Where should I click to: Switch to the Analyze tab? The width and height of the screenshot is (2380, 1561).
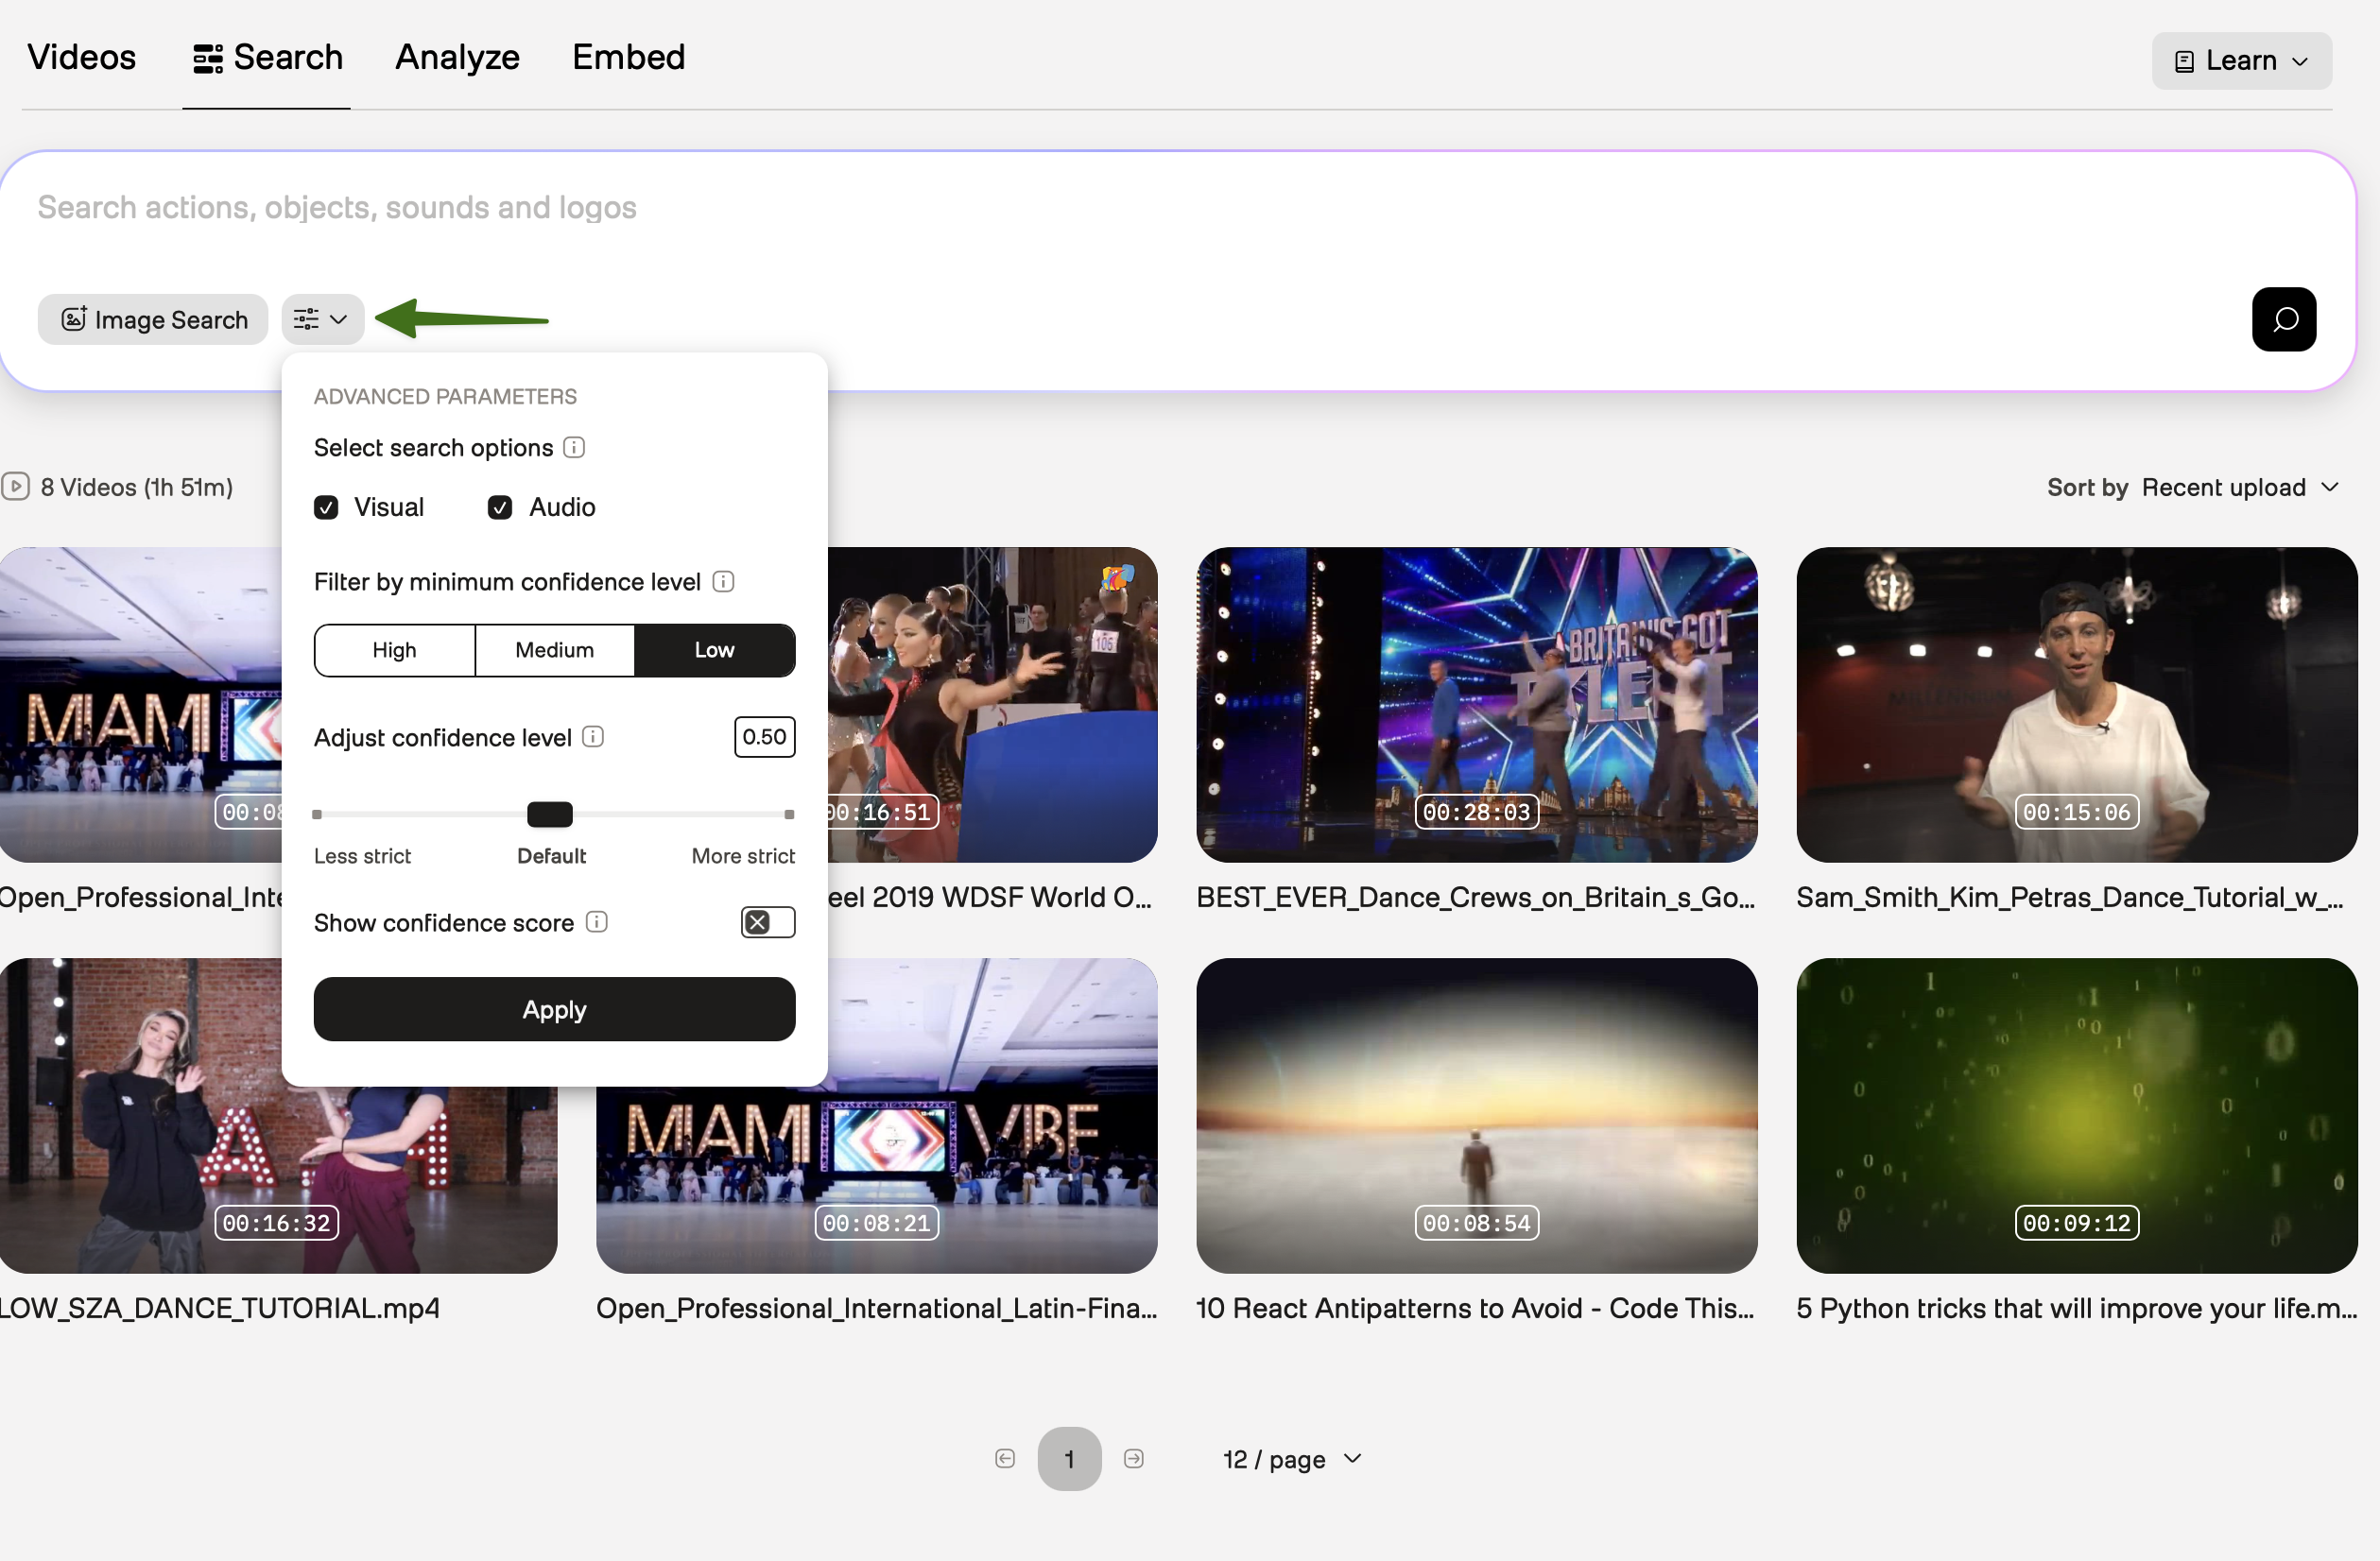(457, 57)
